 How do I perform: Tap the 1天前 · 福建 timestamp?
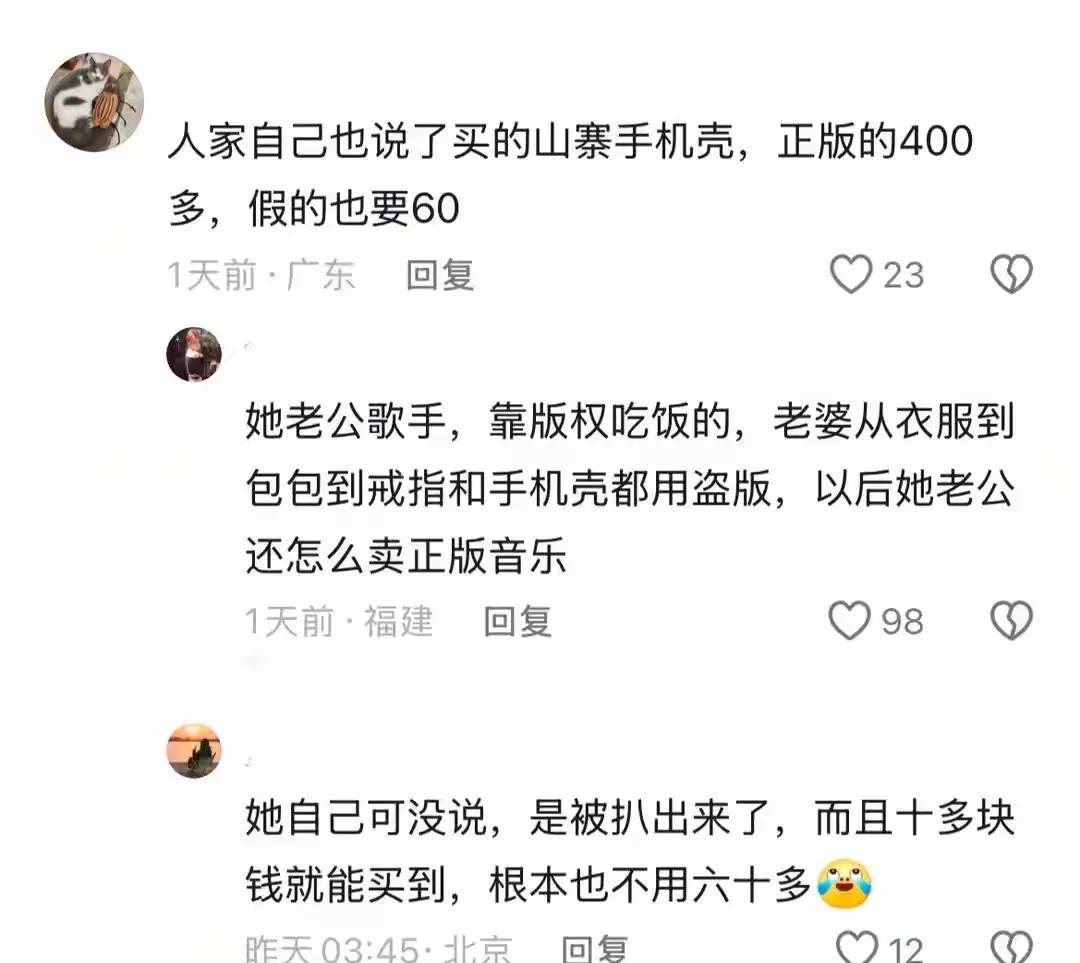pos(340,621)
